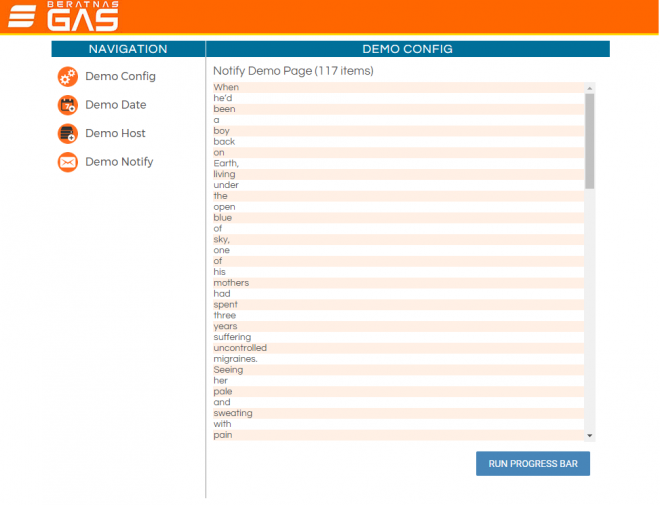Click the Demo Host server icon
Image resolution: width=660 pixels, height=505 pixels.
(67, 134)
